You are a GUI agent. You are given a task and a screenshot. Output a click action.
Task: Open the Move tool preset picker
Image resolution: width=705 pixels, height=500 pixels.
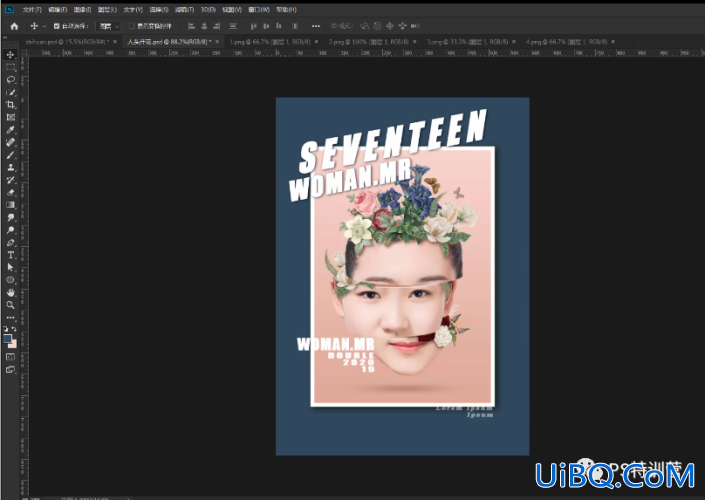(x=37, y=26)
